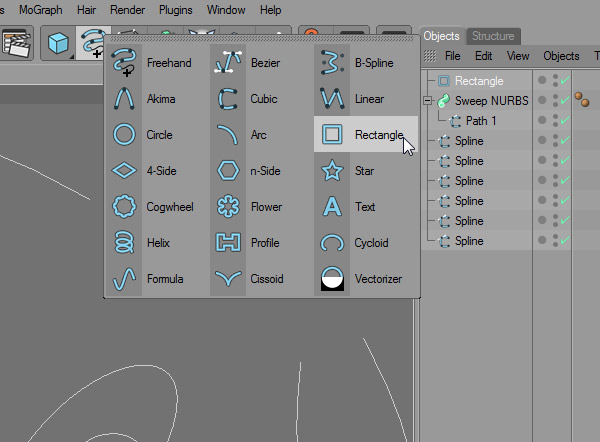Create a Circle spline
Image resolution: width=600 pixels, height=442 pixels.
point(157,135)
